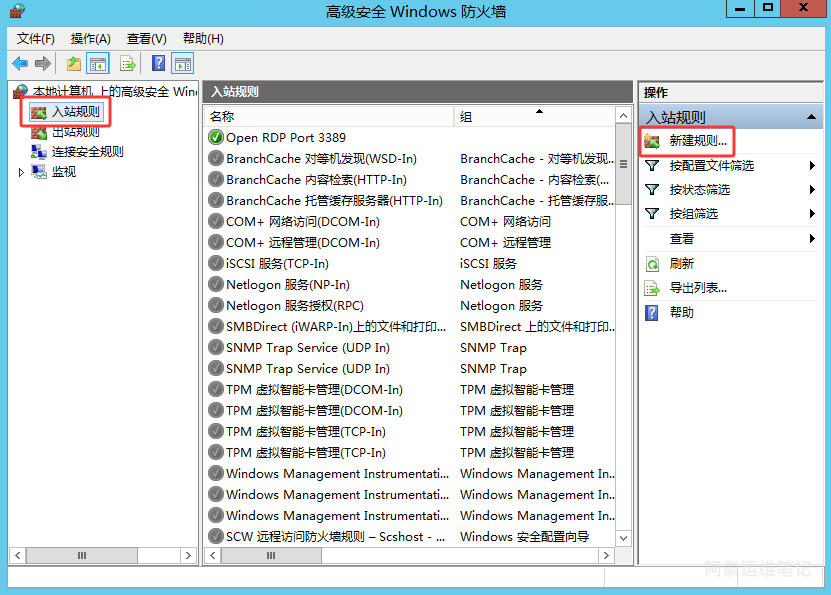Select SCW 远程访问防火墙规则 – Scshost rule
The height and width of the screenshot is (595, 831).
click(335, 537)
